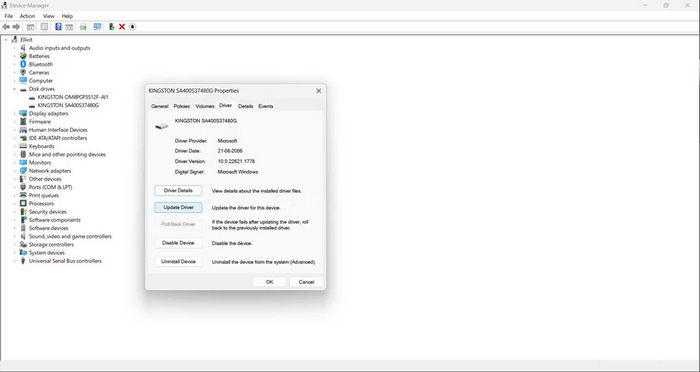Switch to the Details tab

[x=246, y=106]
